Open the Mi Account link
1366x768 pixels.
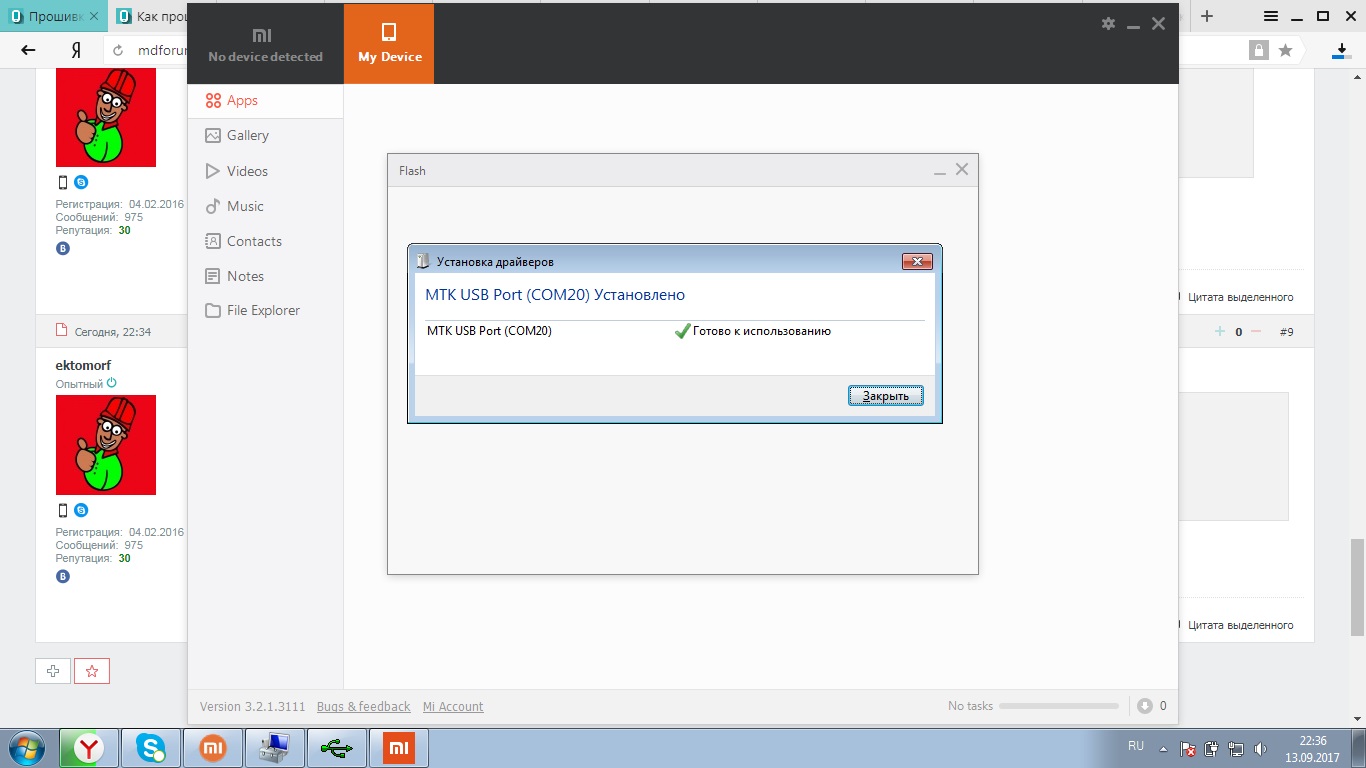(x=453, y=706)
